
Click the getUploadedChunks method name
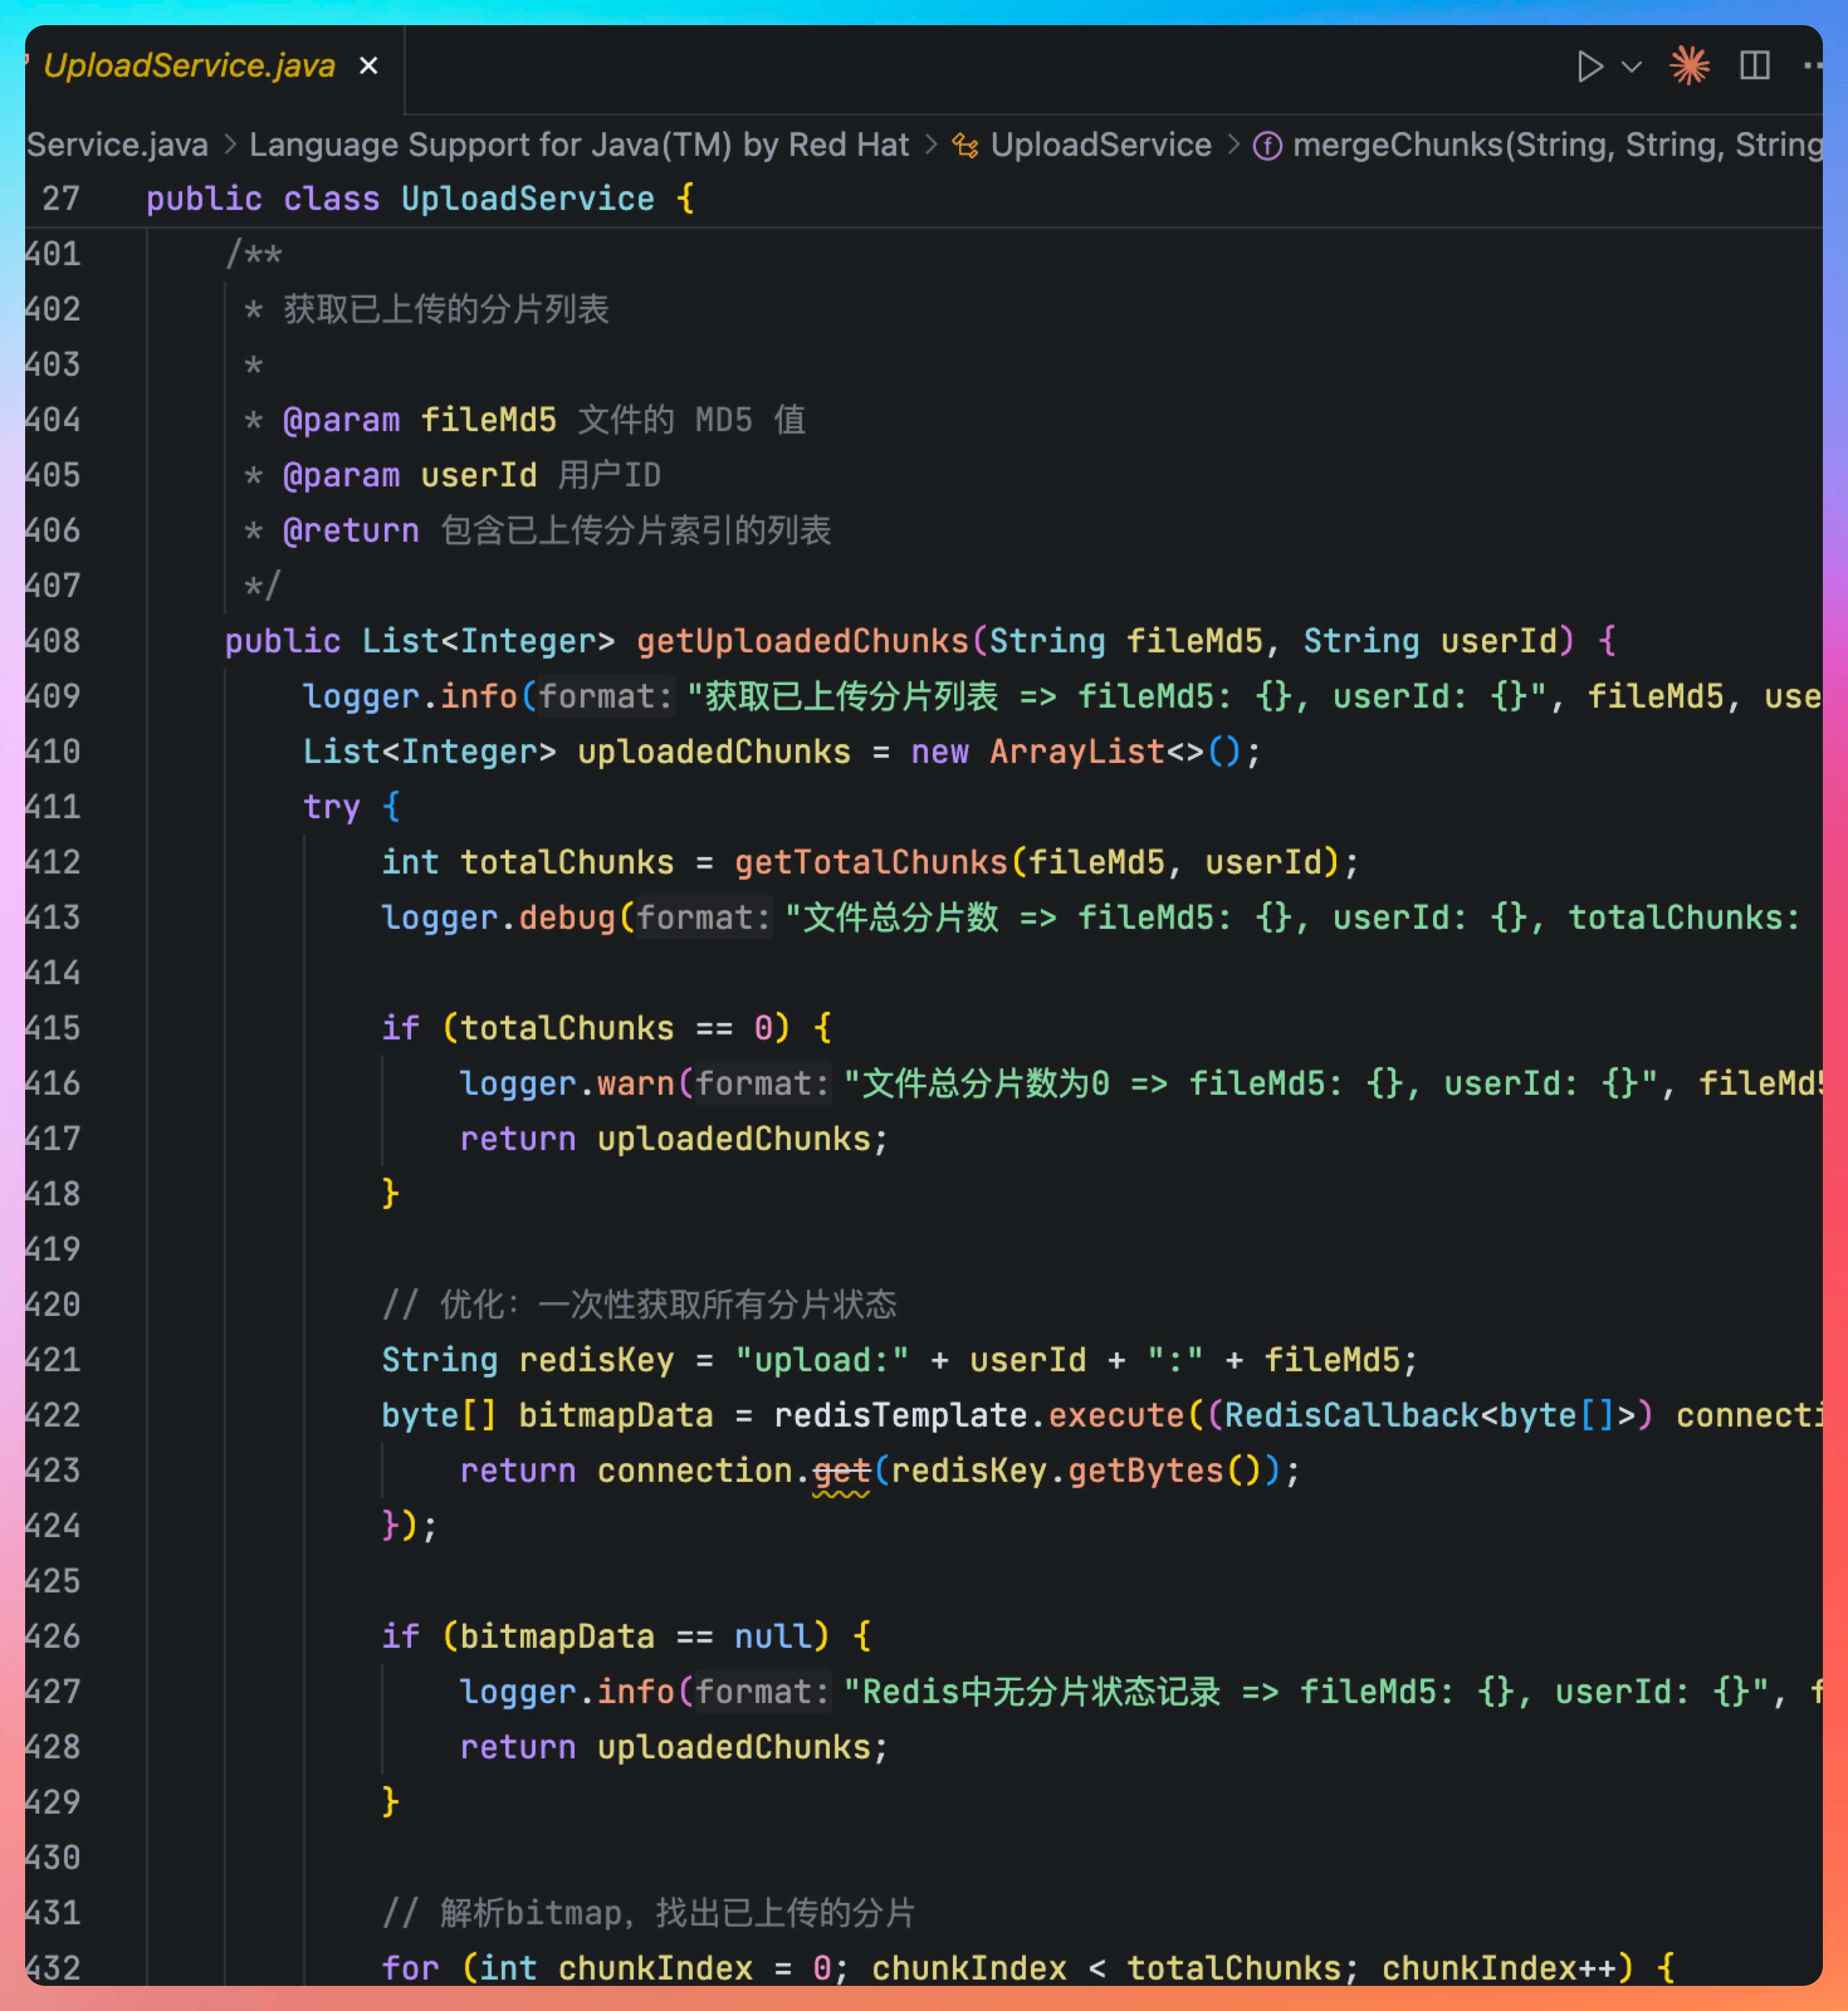[x=802, y=641]
